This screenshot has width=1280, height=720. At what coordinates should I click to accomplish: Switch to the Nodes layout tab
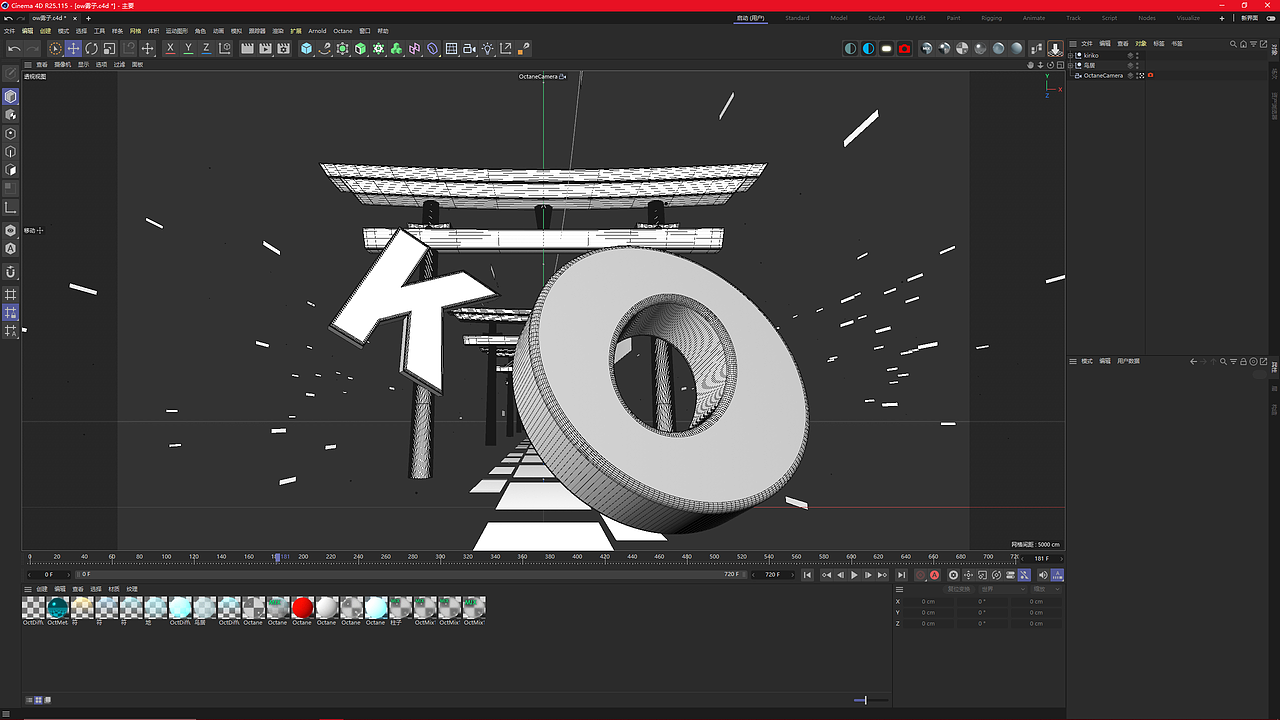click(x=1147, y=18)
